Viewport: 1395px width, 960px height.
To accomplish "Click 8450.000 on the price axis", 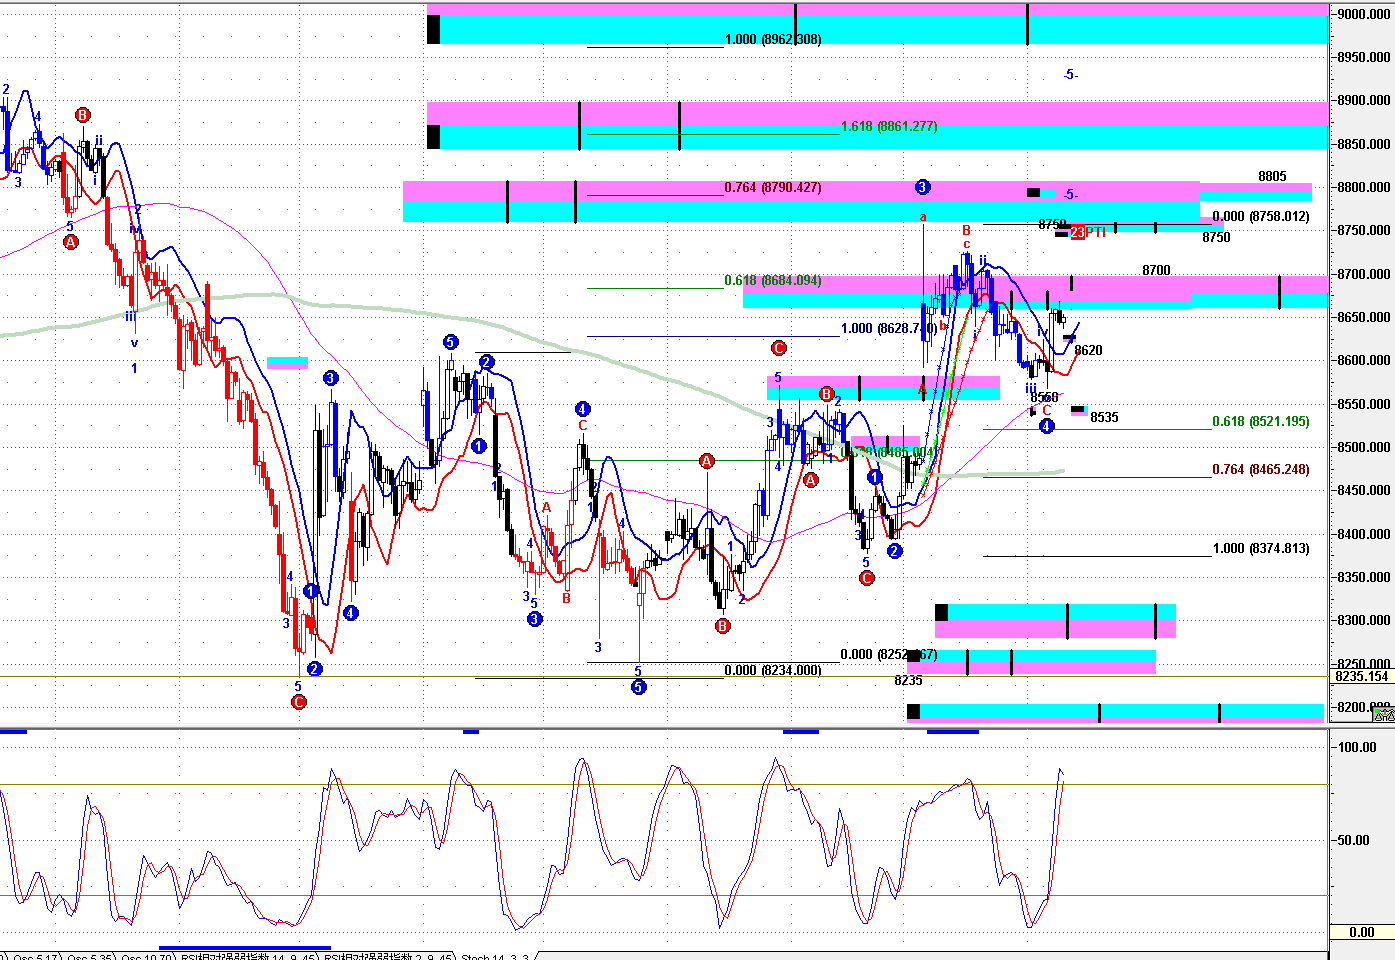I will click(x=1364, y=491).
